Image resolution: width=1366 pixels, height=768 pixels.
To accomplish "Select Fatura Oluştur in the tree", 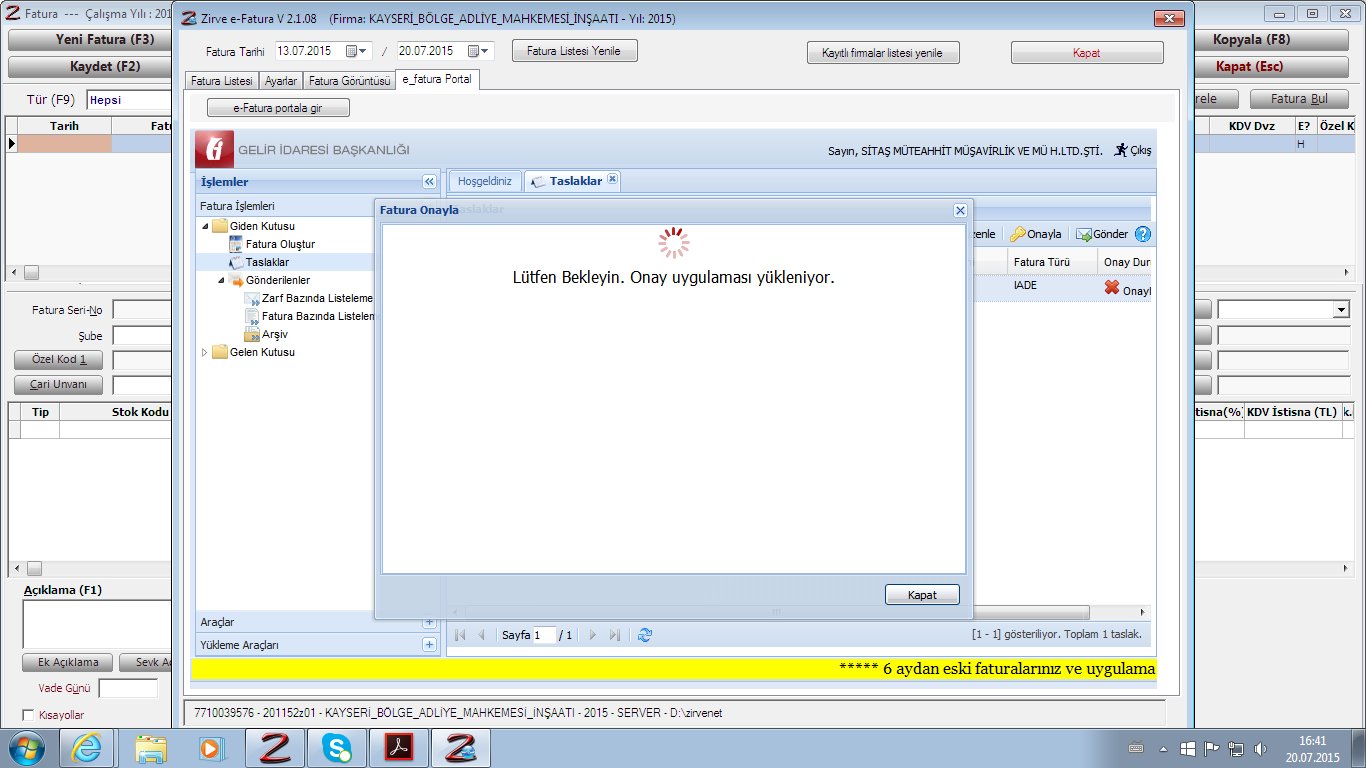I will pyautogui.click(x=280, y=244).
